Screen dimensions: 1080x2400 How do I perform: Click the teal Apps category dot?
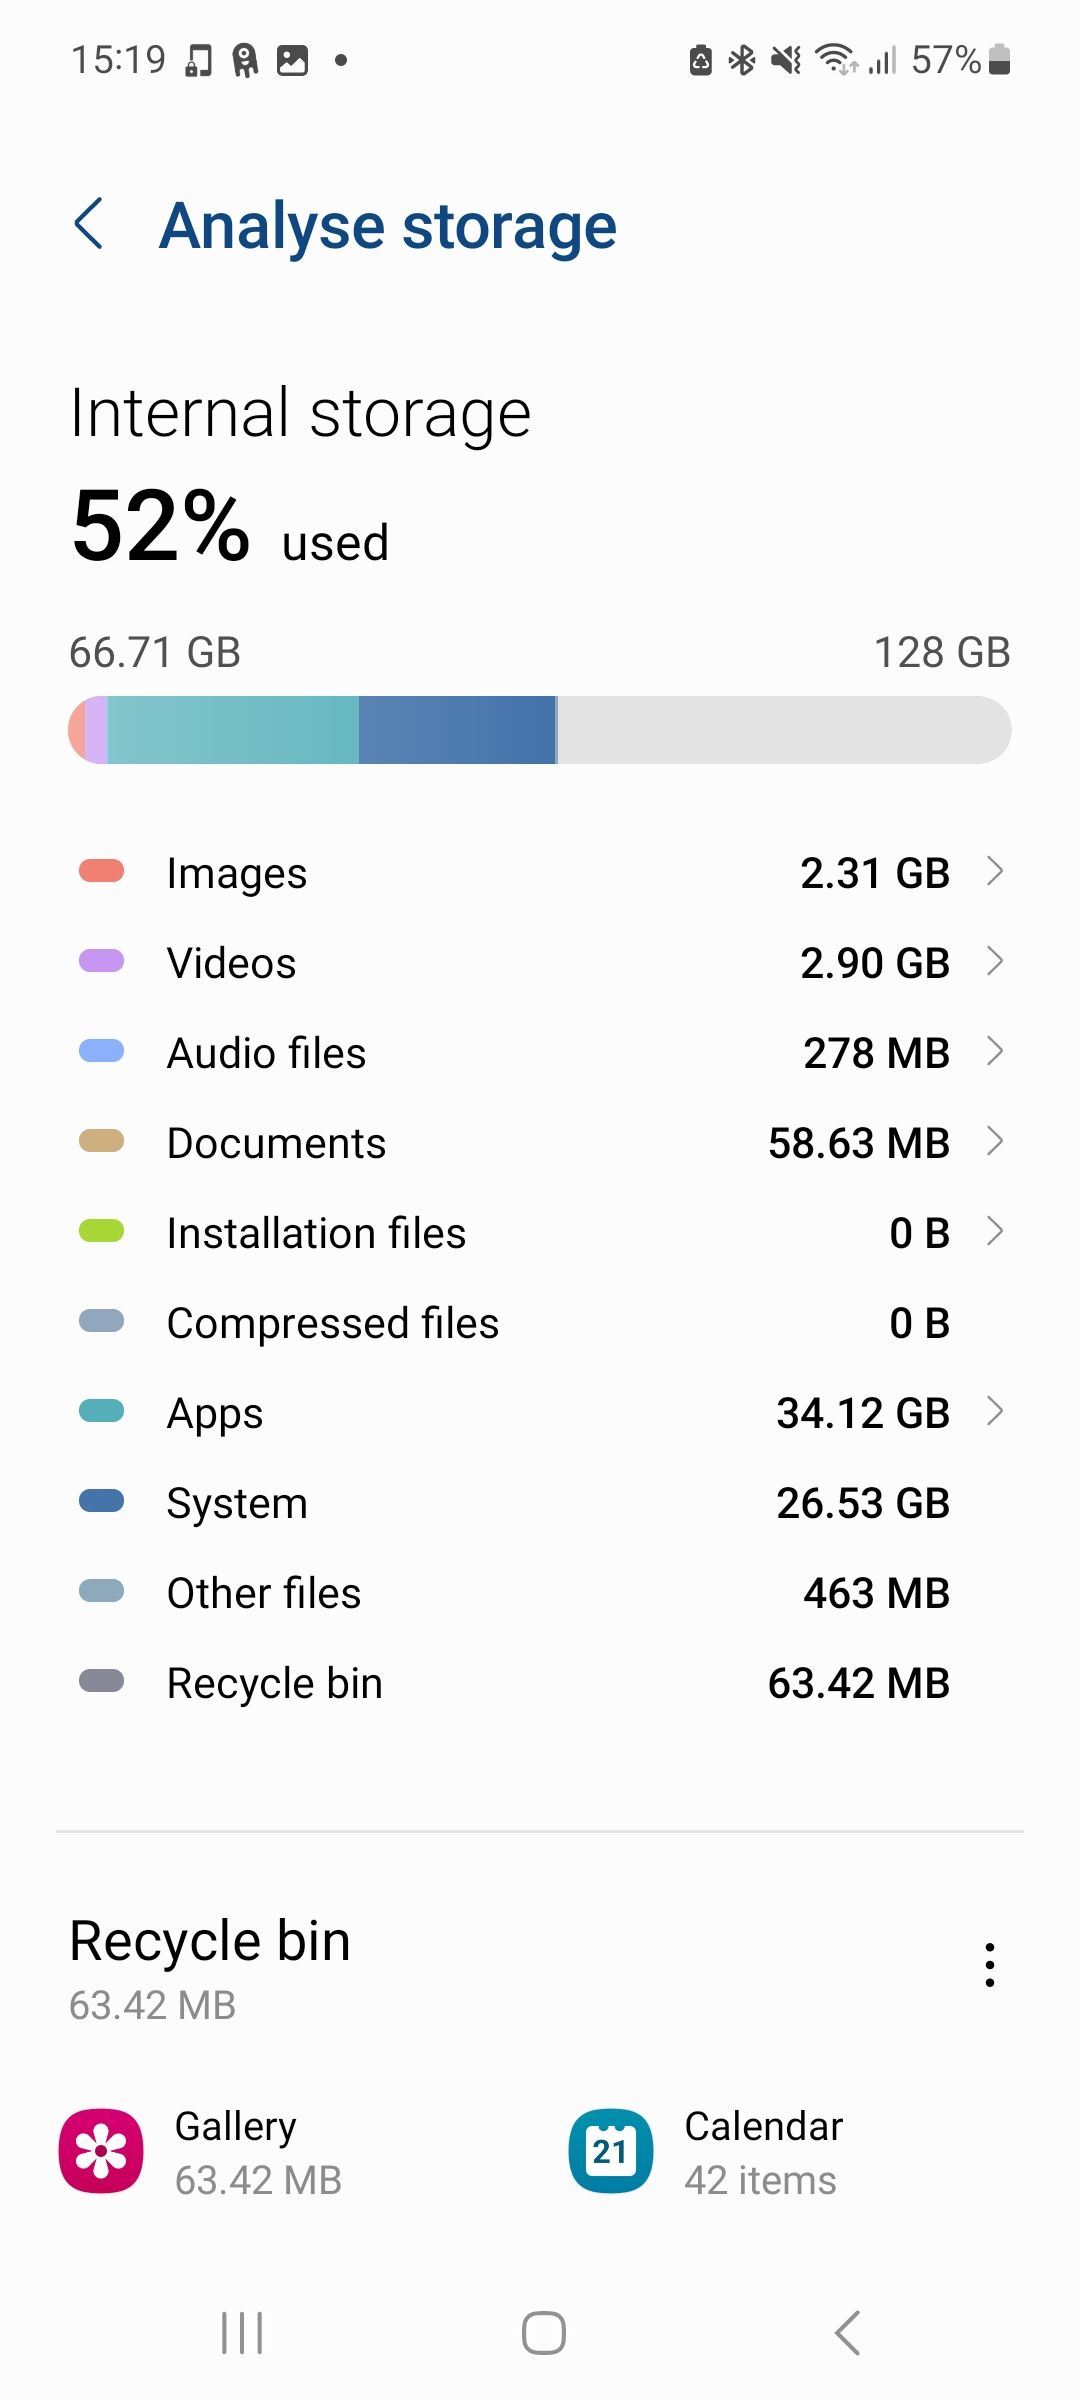[102, 1411]
